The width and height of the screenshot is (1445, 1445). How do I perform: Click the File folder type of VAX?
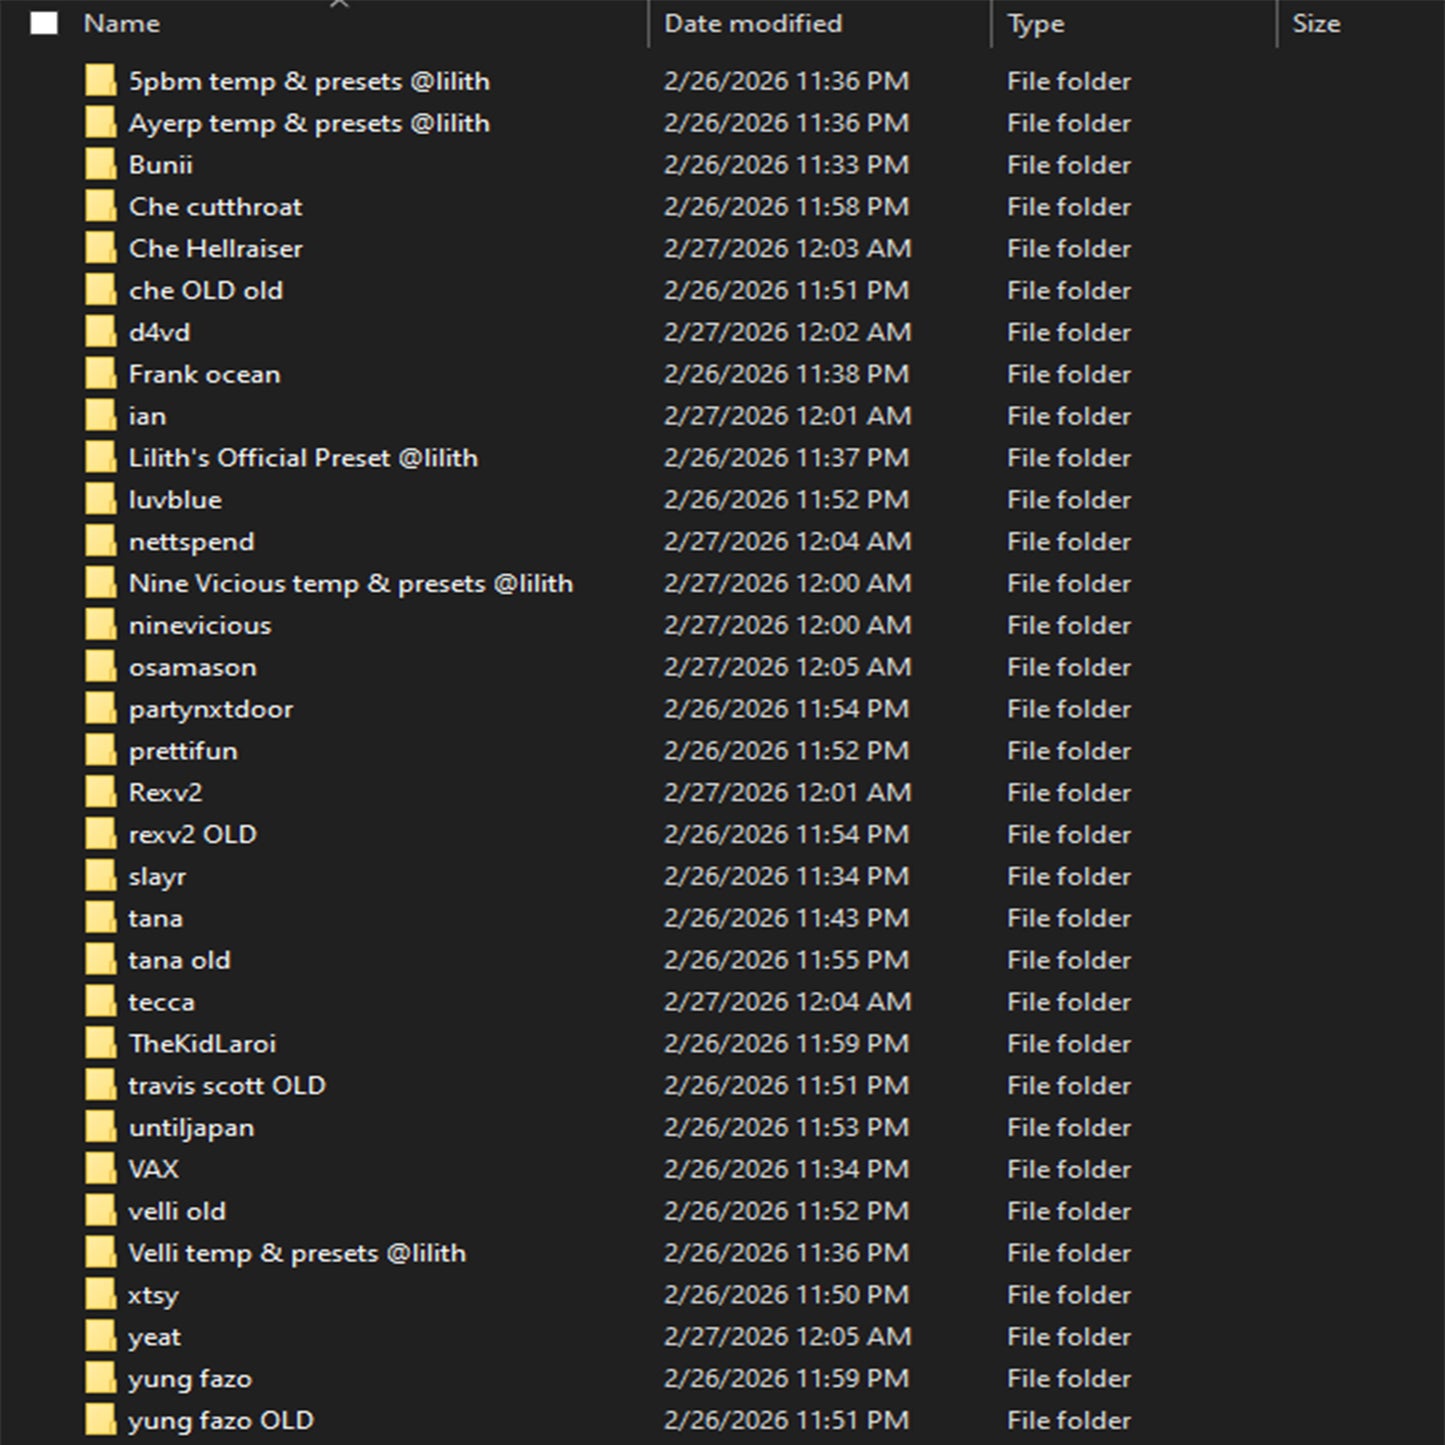1069,1169
